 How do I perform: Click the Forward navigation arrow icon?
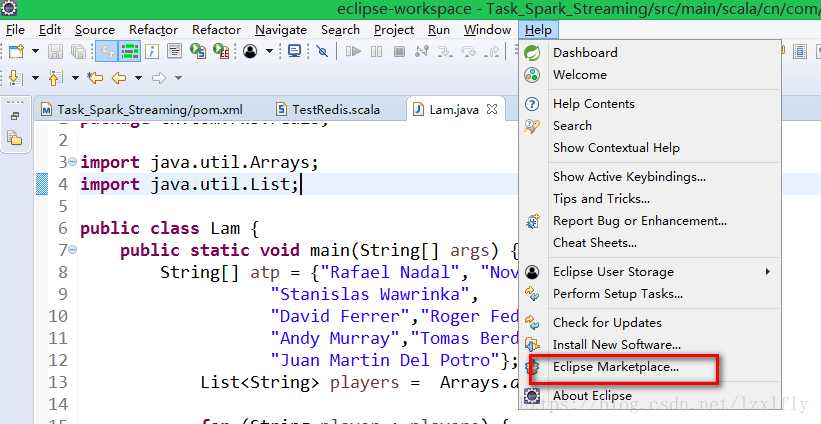coord(159,78)
